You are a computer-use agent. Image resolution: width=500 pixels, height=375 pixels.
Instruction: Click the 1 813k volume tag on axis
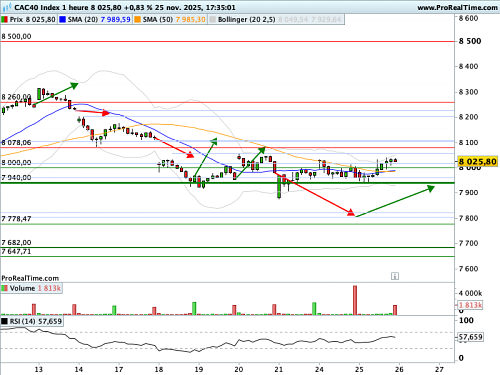[470, 305]
